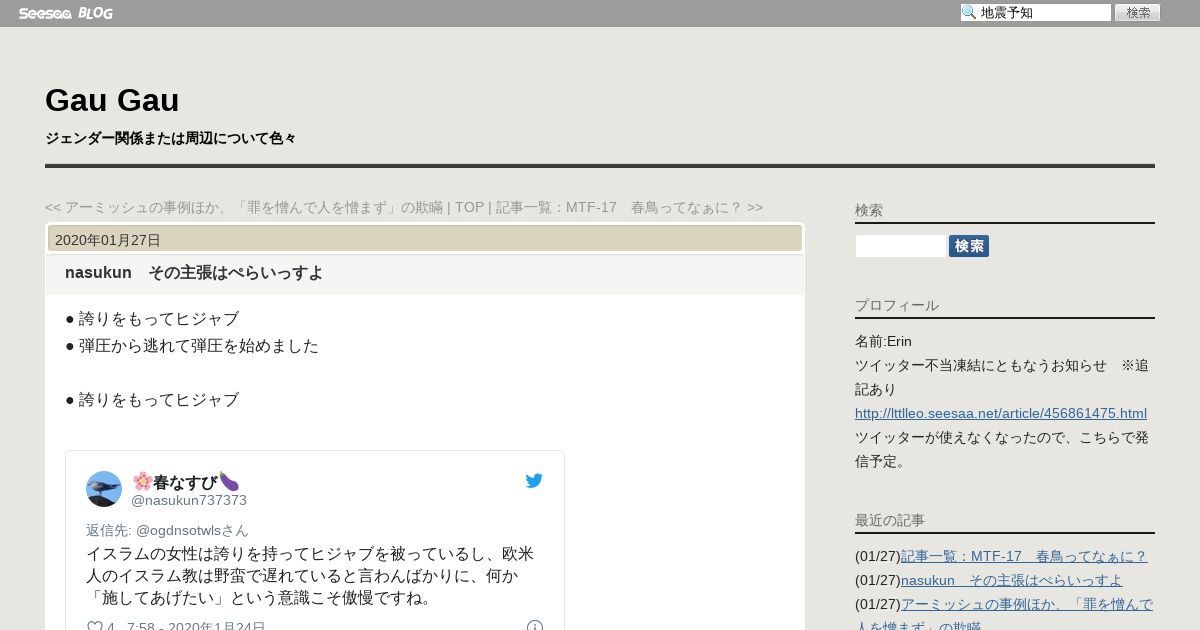The image size is (1200, 630).
Task: Open recent article 記事一覧：MTF-17 春鳥ってなぁに？
Action: pyautogui.click(x=1024, y=556)
